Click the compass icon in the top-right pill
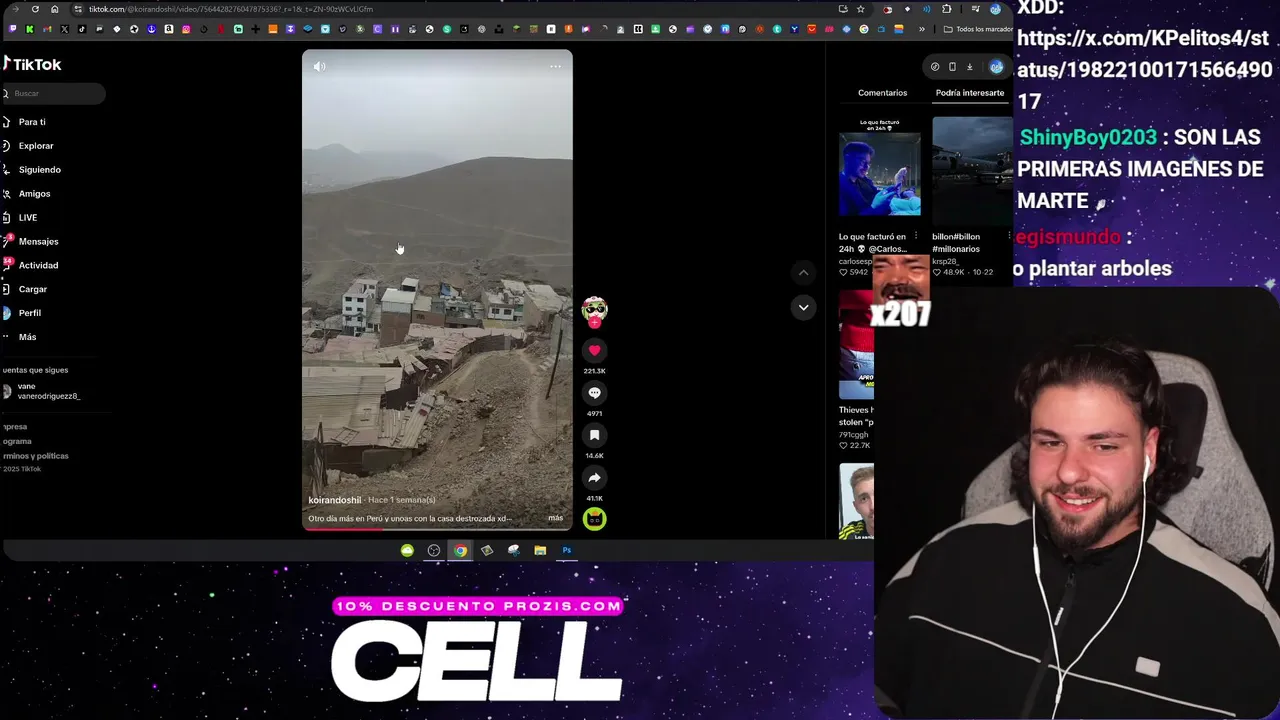The width and height of the screenshot is (1280, 720). [x=935, y=67]
